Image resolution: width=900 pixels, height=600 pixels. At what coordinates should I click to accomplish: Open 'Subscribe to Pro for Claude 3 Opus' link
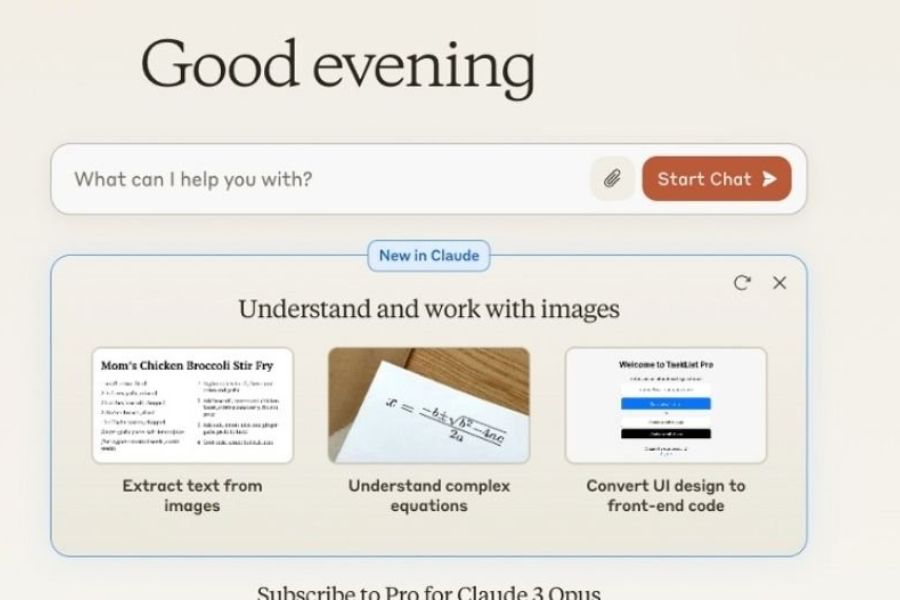(x=429, y=592)
